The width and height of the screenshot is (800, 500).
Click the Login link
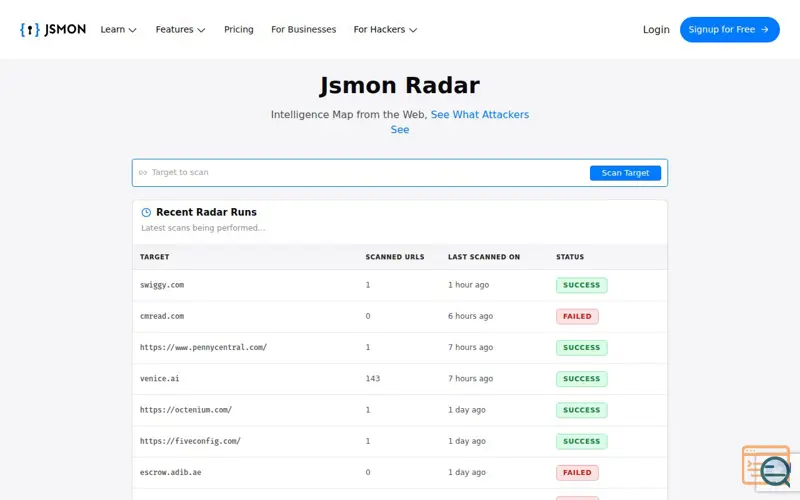click(x=656, y=30)
